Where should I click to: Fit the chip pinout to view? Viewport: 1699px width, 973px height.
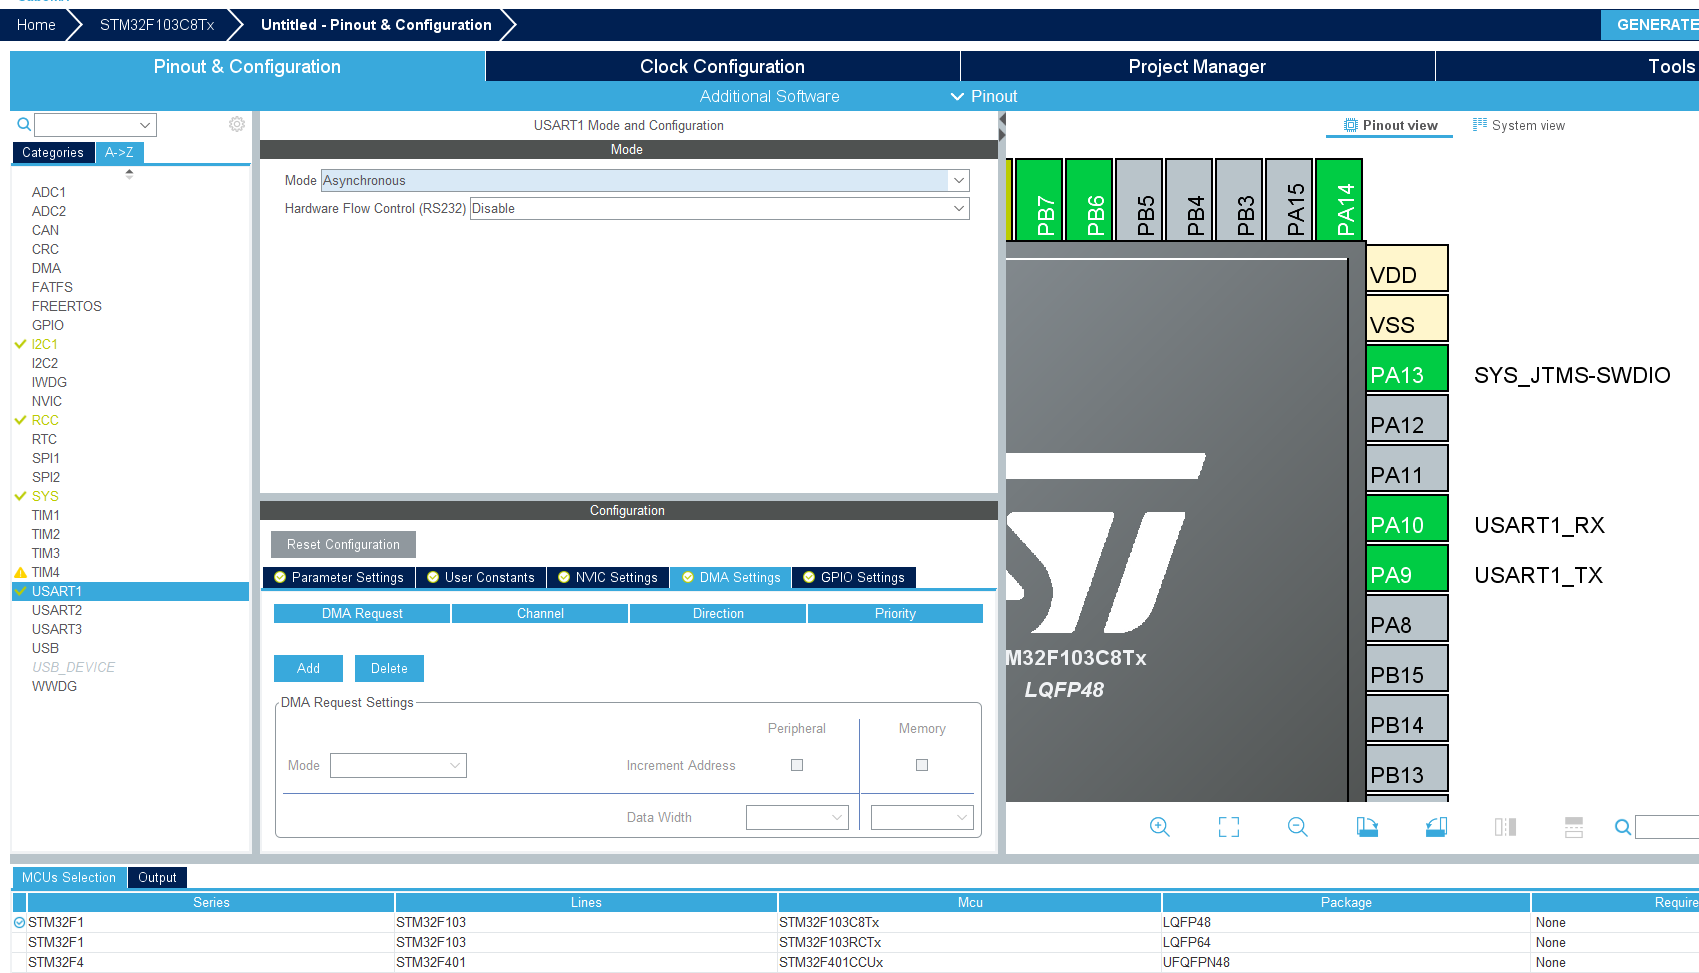coord(1229,827)
